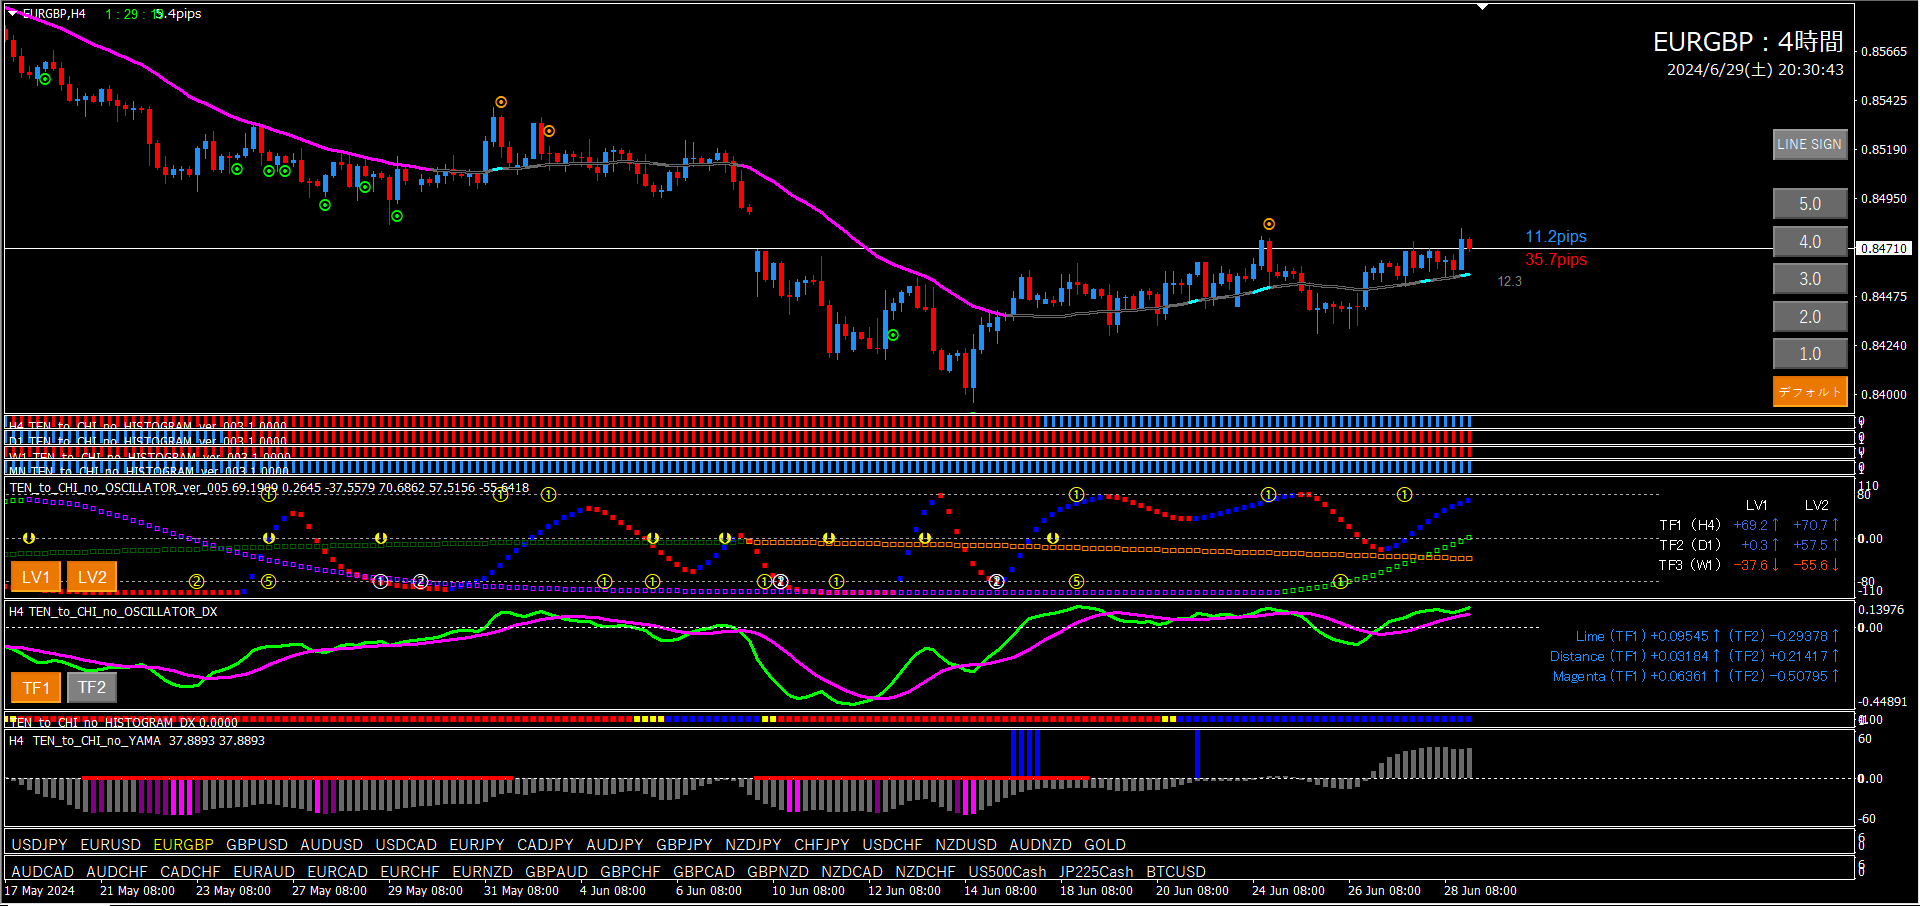Screen dimensions: 1920x906
Task: Click the red 35.7pips label
Action: click(x=1556, y=260)
